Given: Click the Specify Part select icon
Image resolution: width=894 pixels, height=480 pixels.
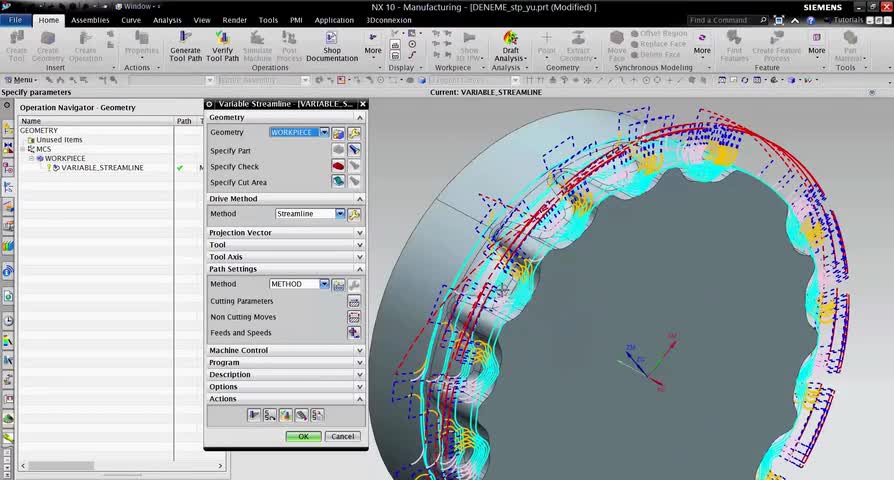Looking at the screenshot, I should [x=338, y=150].
